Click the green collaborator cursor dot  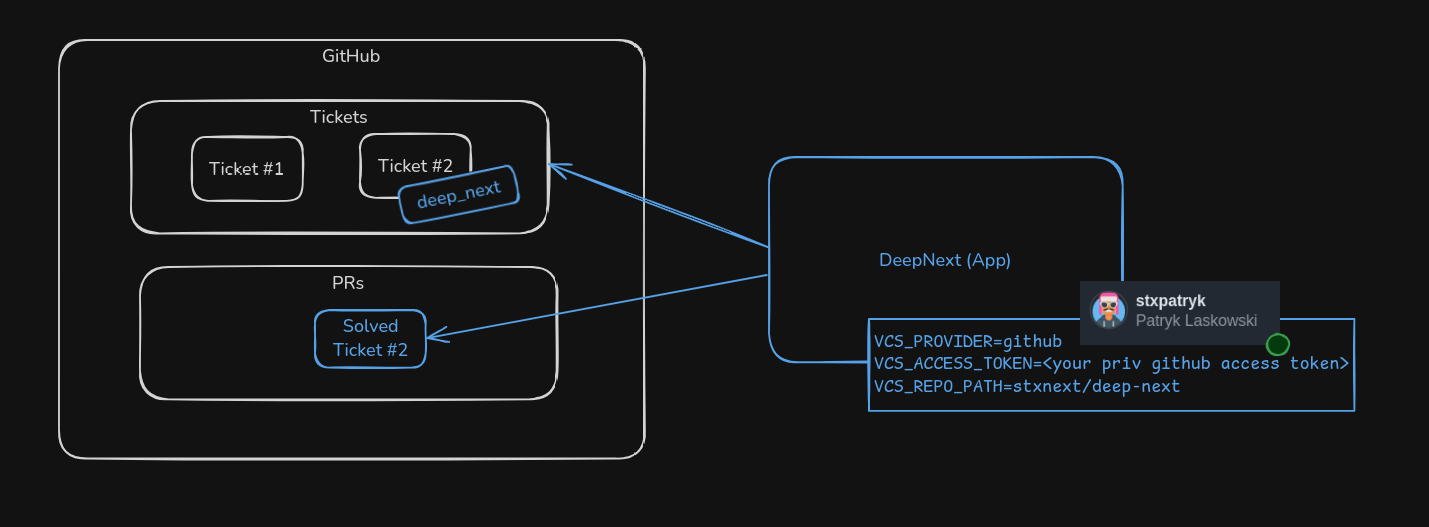point(1278,344)
